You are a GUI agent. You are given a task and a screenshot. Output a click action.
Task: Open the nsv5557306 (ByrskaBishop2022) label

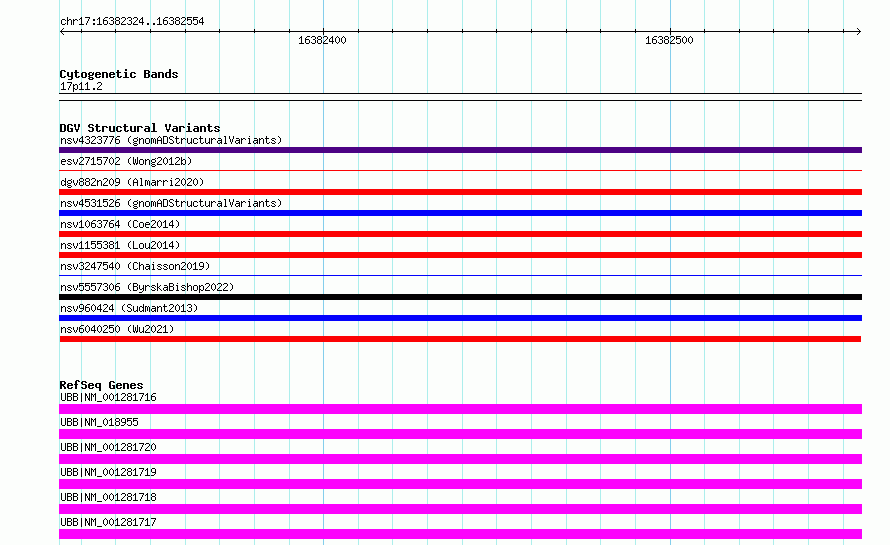(x=147, y=287)
